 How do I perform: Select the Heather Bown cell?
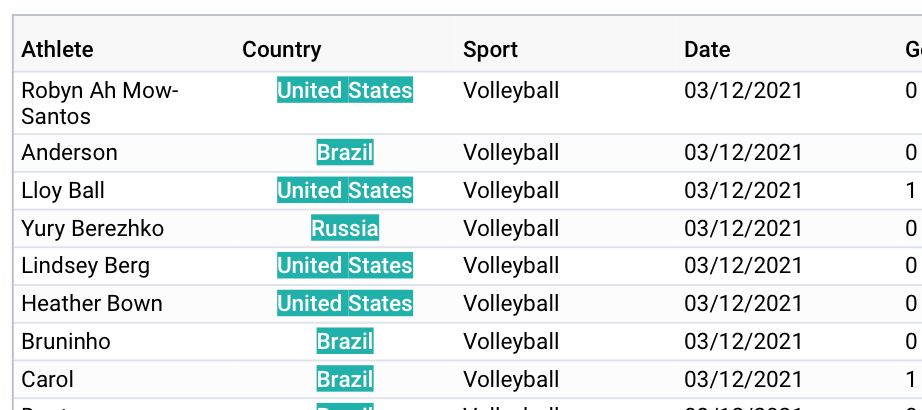coord(123,304)
